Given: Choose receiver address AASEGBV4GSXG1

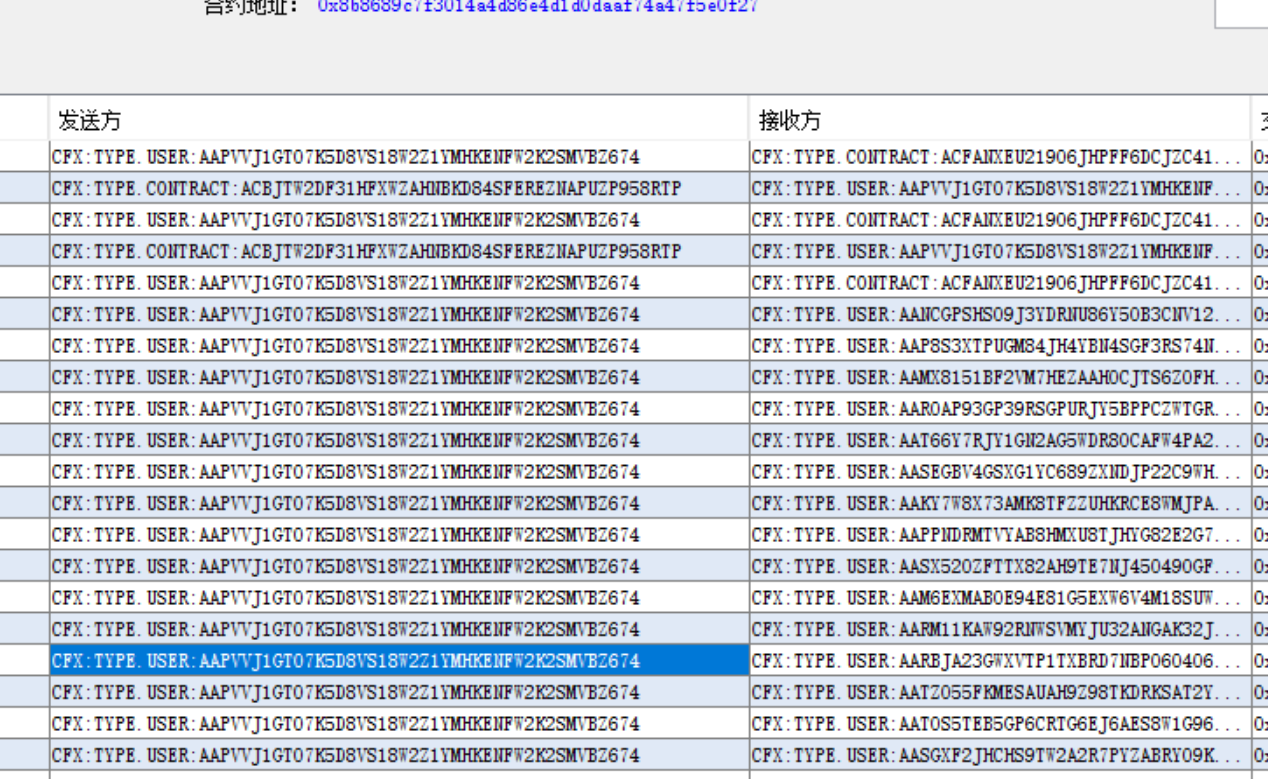Looking at the screenshot, I should click(1000, 472).
